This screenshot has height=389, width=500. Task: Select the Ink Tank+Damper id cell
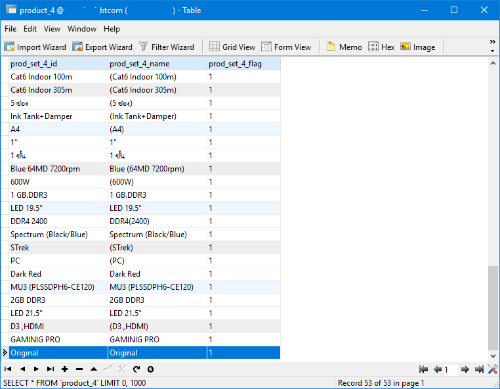pyautogui.click(x=58, y=116)
